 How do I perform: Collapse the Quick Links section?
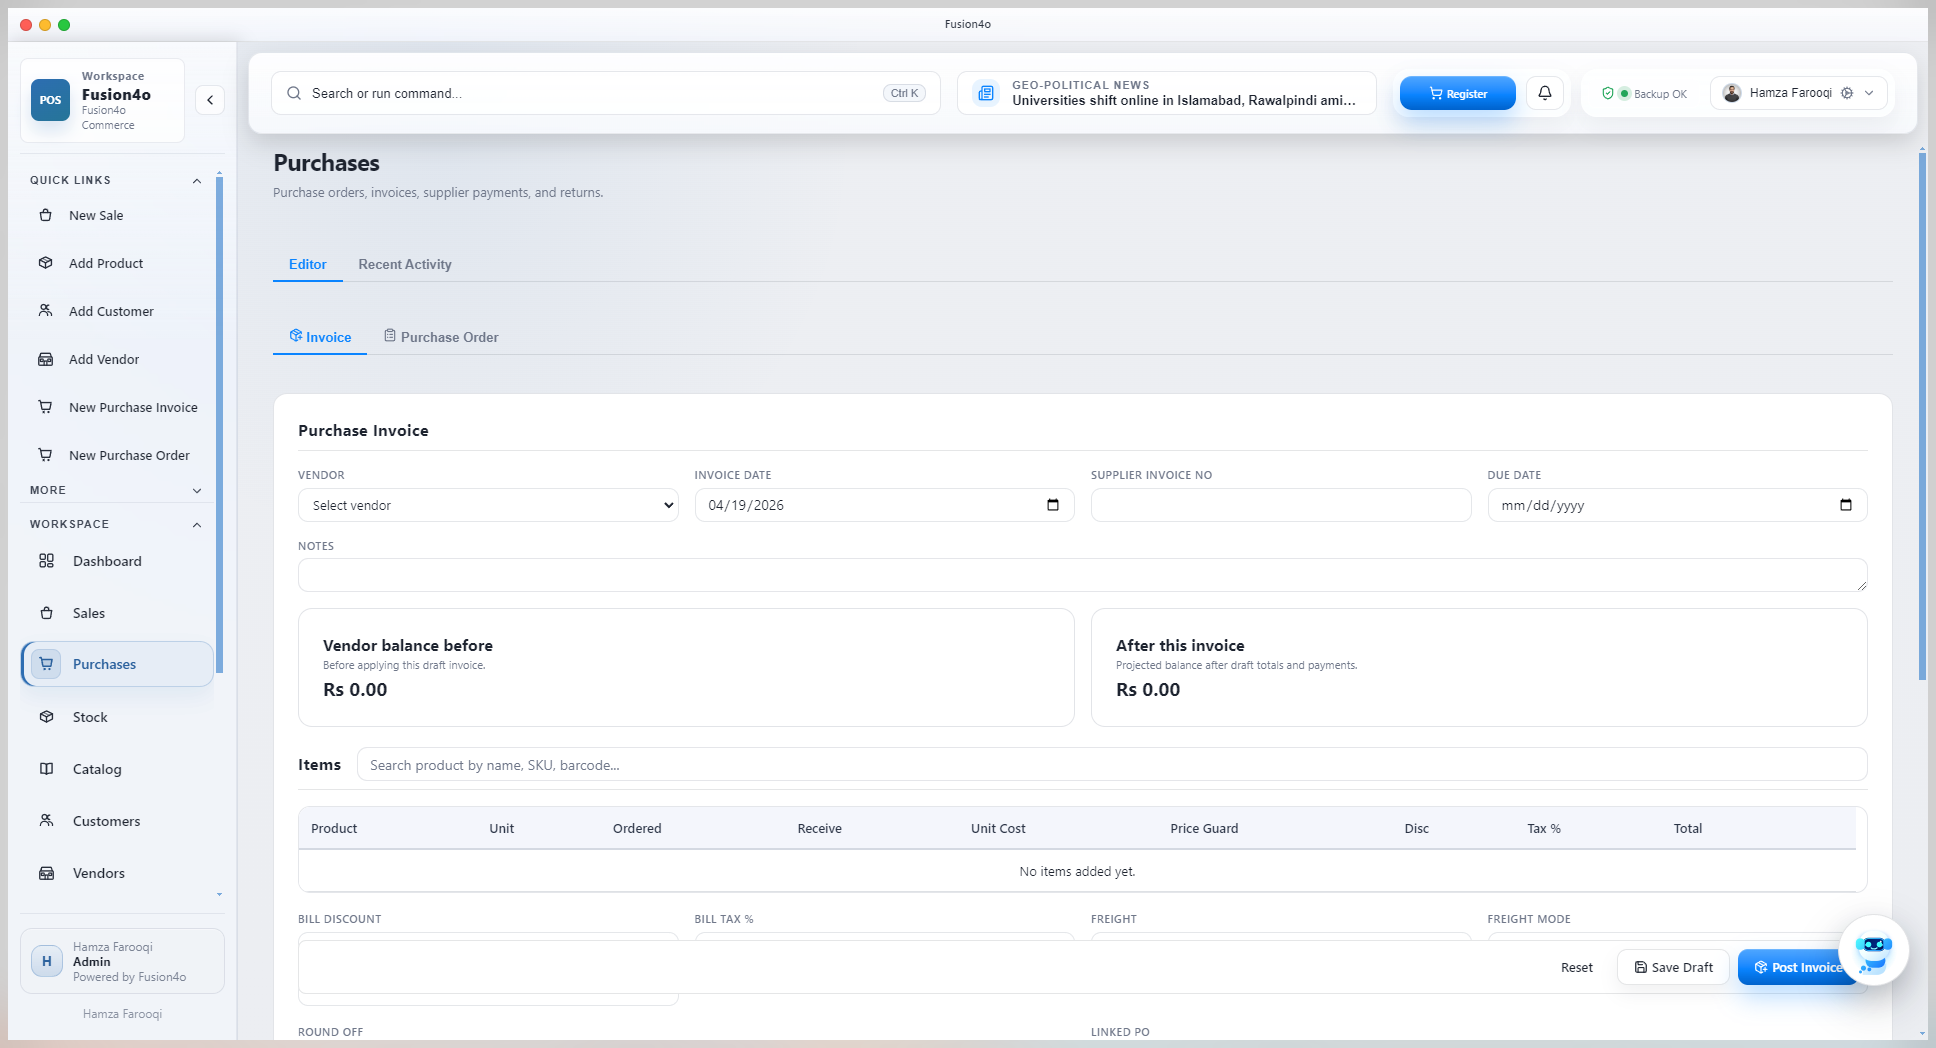pyautogui.click(x=196, y=180)
